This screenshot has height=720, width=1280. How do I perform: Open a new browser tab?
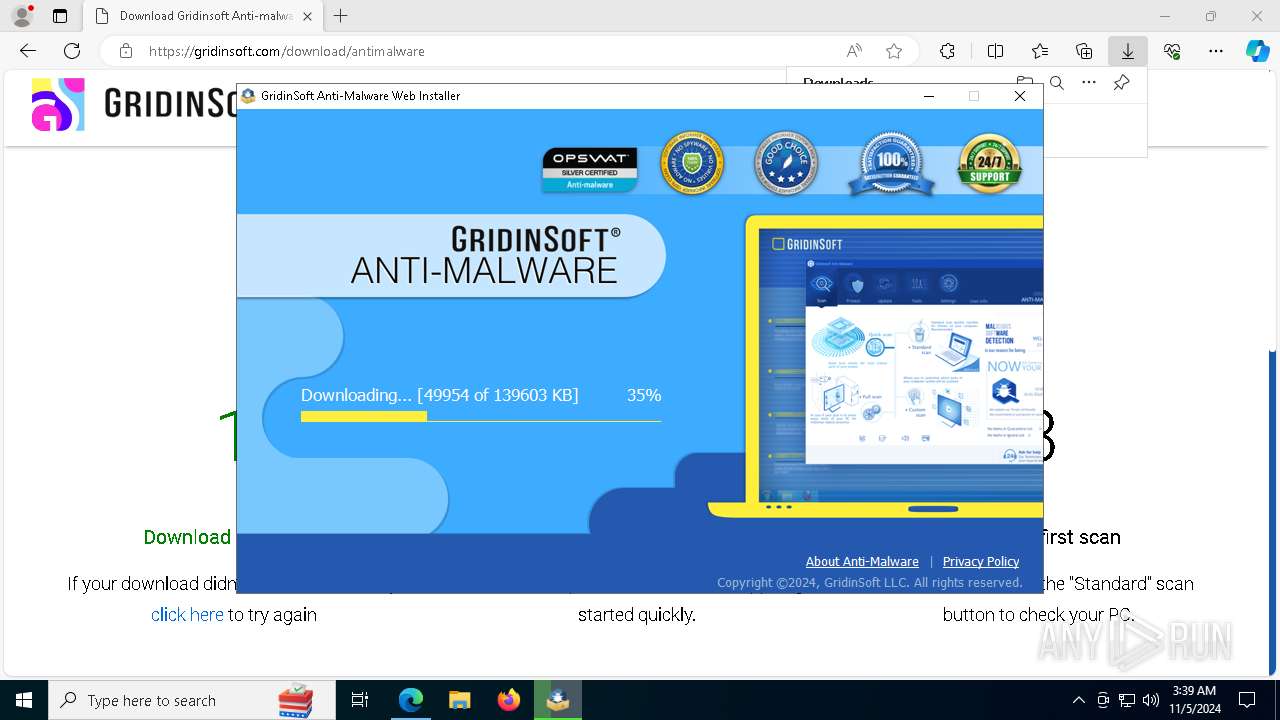coord(340,16)
